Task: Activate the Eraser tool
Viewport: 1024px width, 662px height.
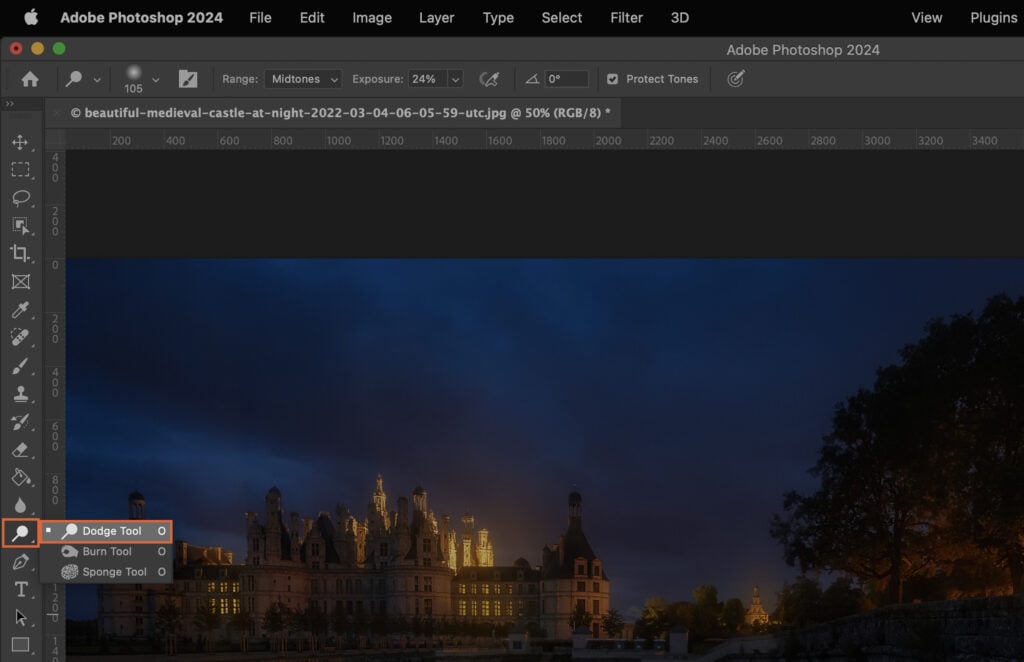Action: pos(20,447)
